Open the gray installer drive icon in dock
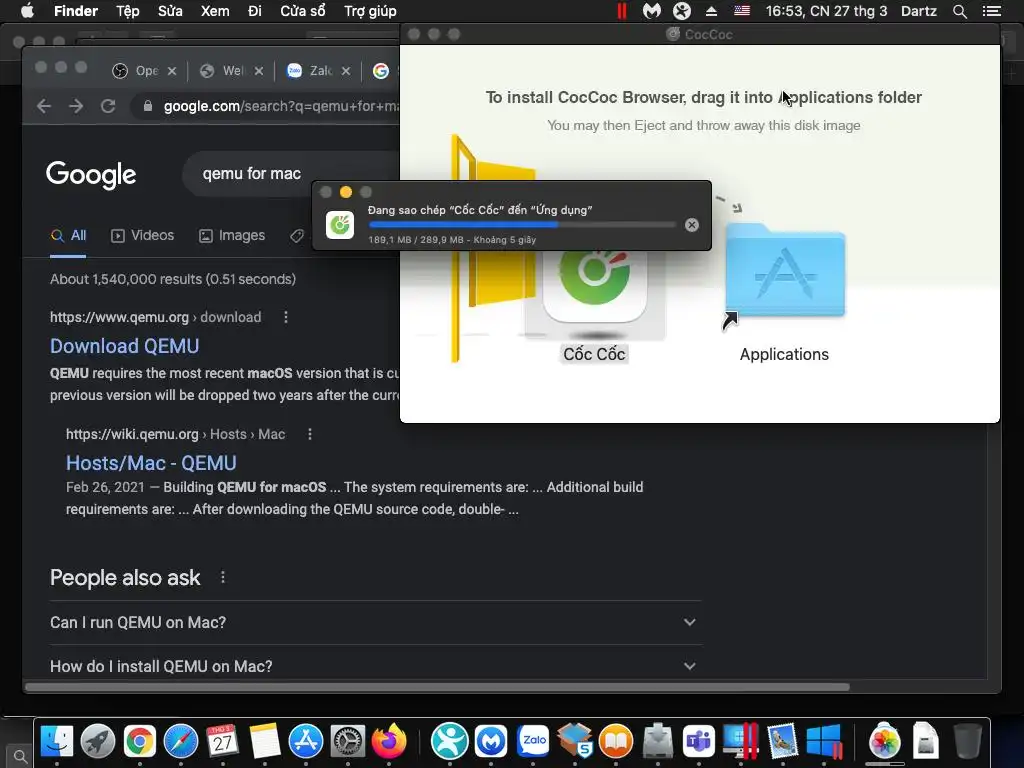1024x768 pixels. 658,741
